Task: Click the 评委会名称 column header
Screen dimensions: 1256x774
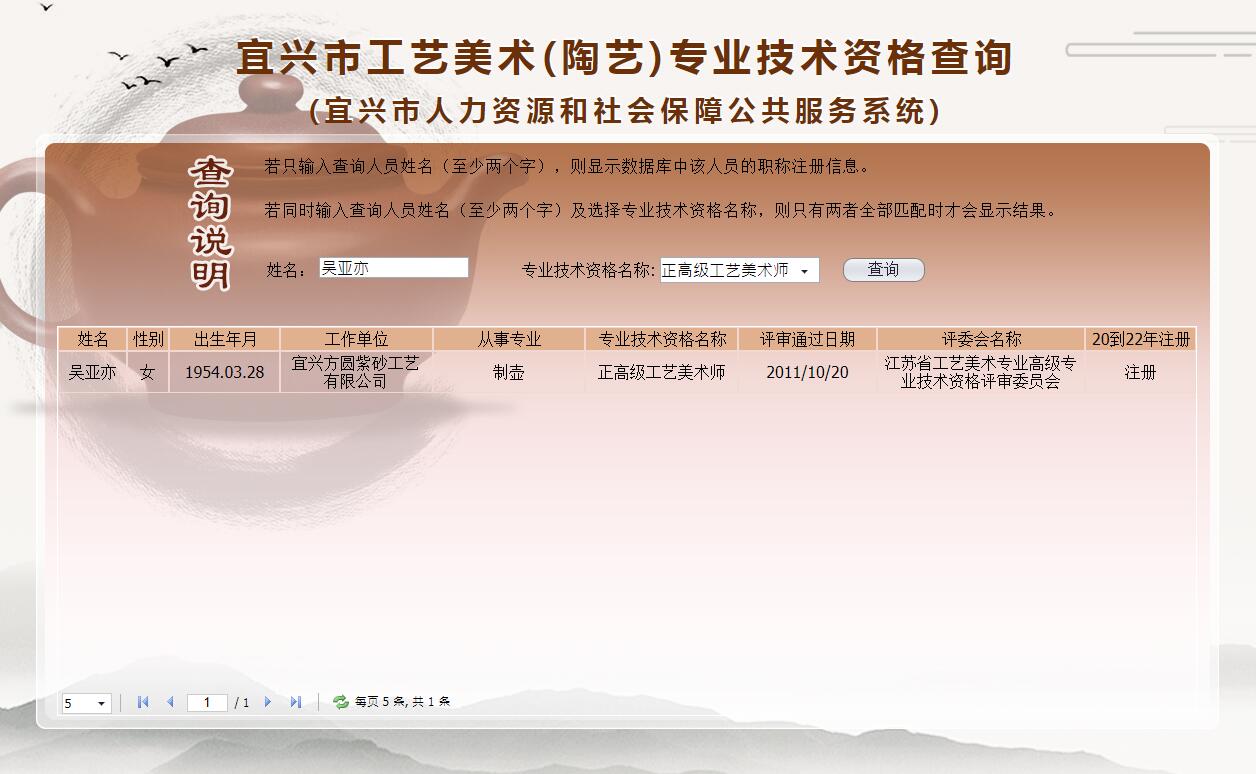Action: (980, 338)
